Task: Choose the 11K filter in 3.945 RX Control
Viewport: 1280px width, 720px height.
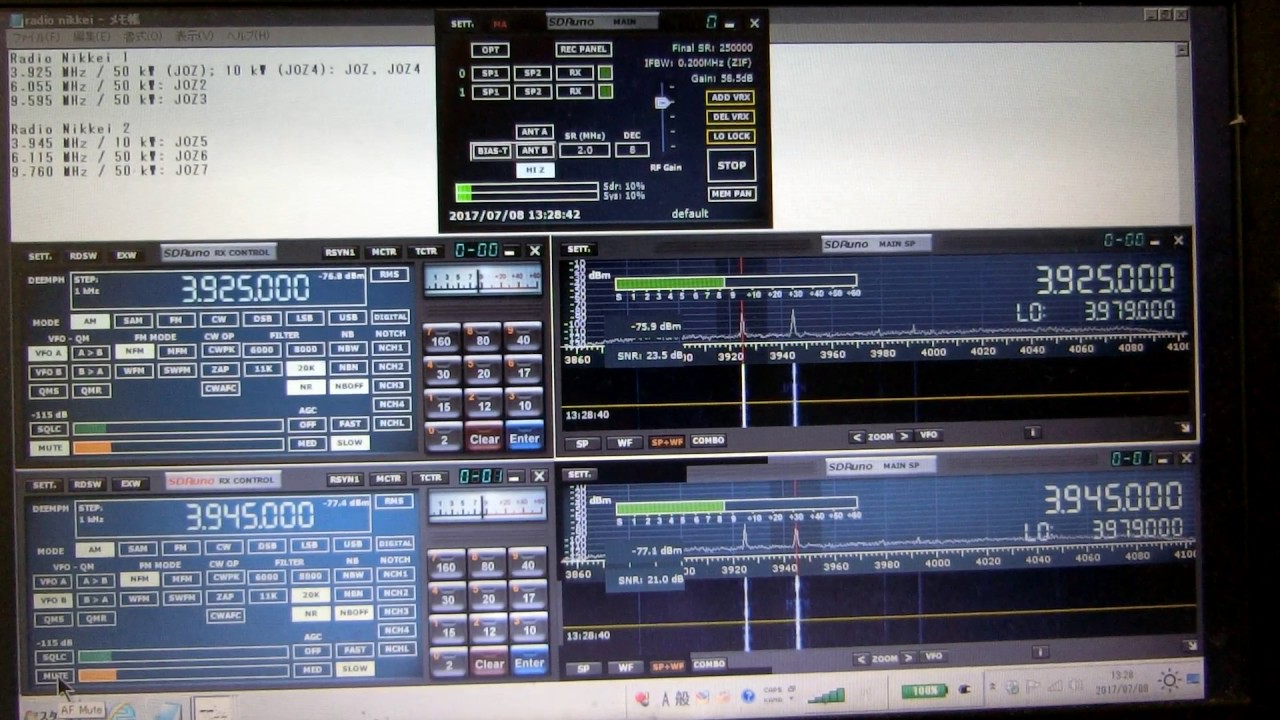Action: tap(268, 596)
